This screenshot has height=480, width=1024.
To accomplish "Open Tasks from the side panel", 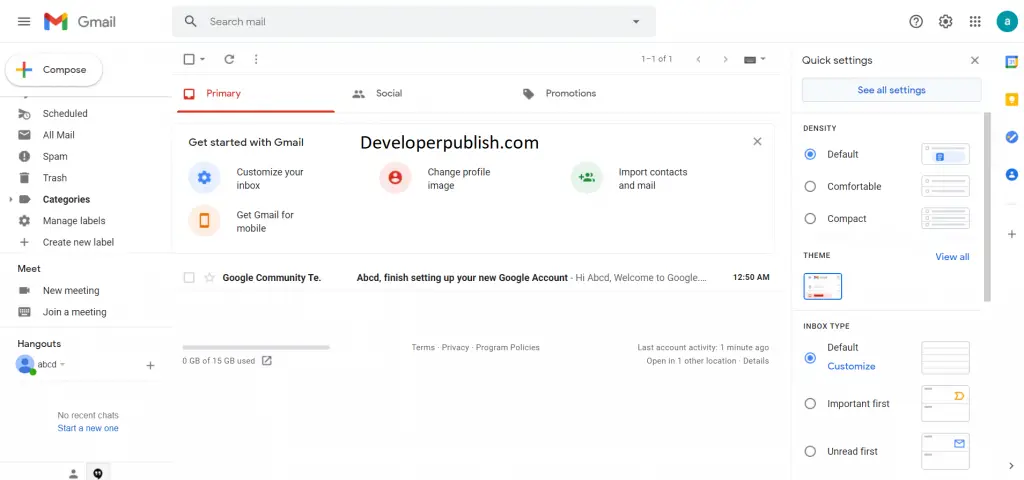I will point(1012,137).
